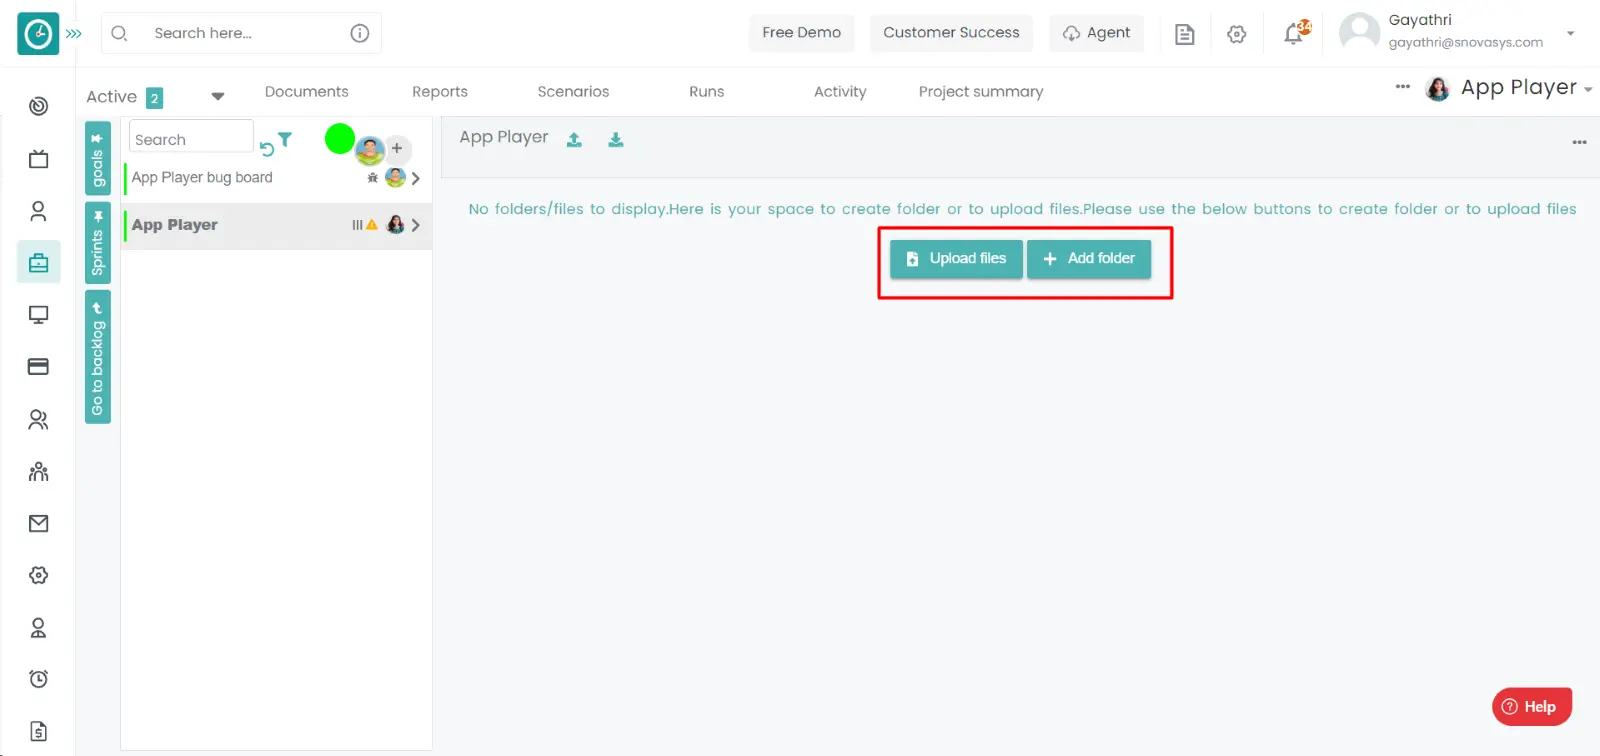Open settings gear in top header
The width and height of the screenshot is (1600, 756).
1237,34
